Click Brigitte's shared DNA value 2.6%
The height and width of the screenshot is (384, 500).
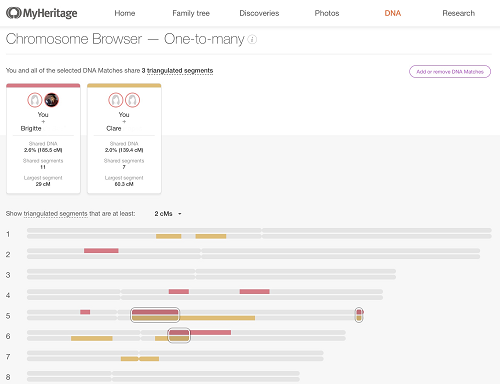pyautogui.click(x=43, y=150)
